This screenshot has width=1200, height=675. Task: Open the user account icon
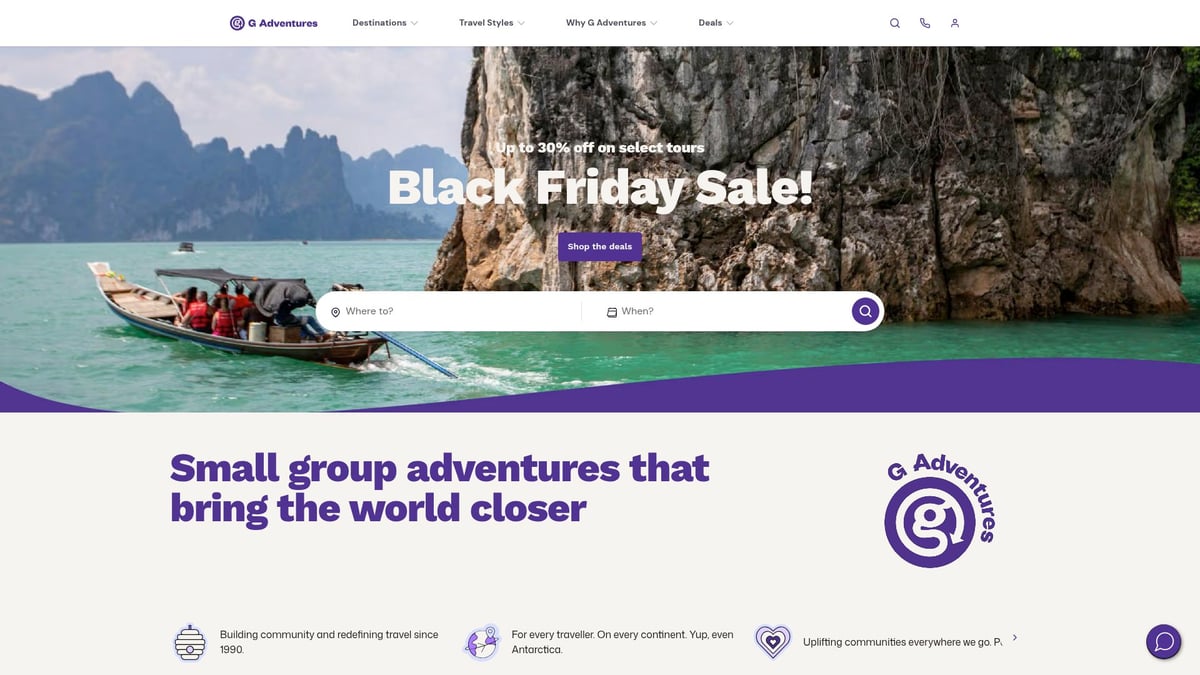pos(955,23)
